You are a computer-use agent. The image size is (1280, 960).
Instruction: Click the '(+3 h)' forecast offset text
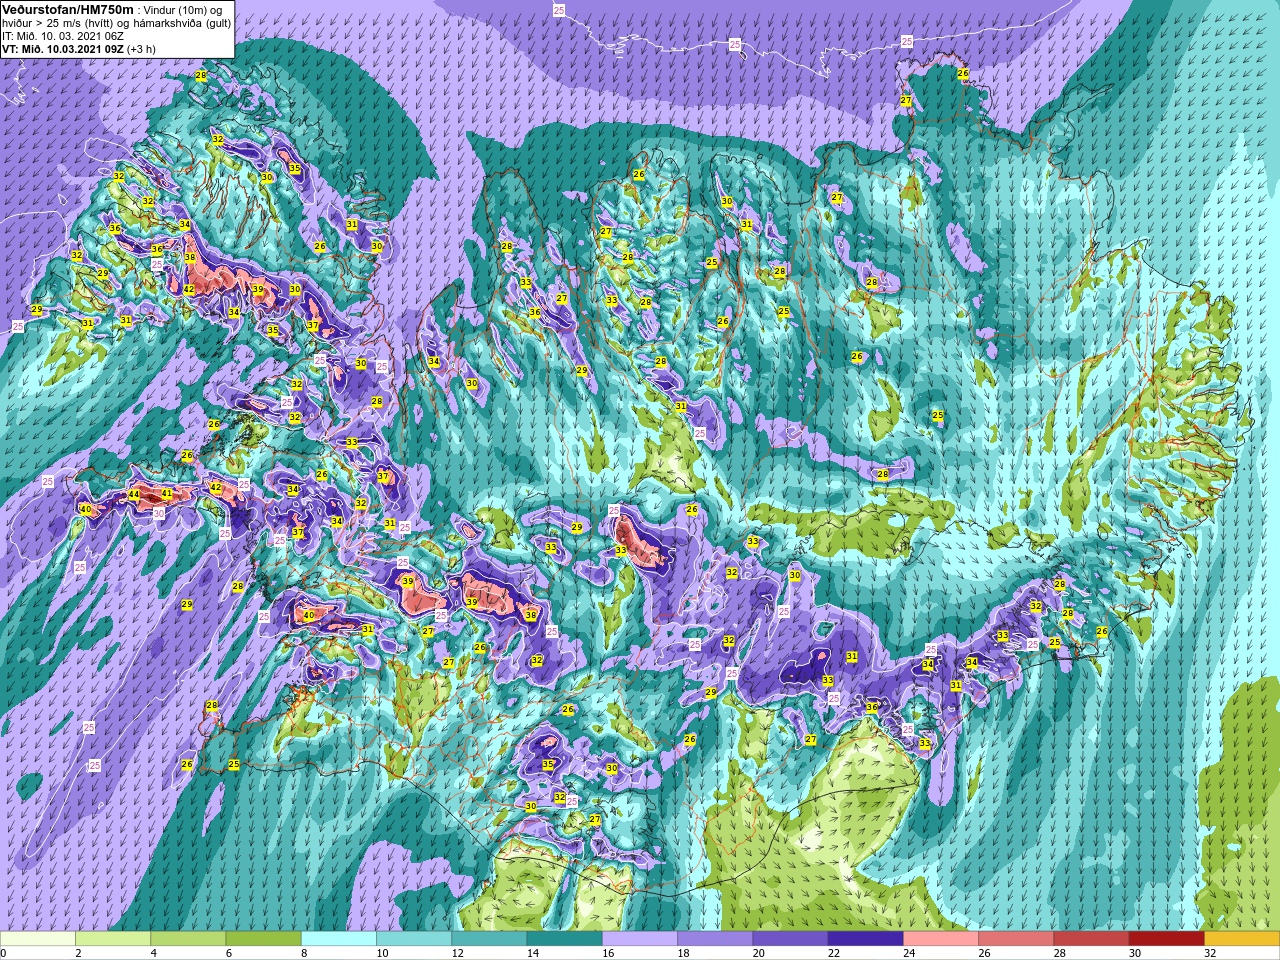coord(141,49)
